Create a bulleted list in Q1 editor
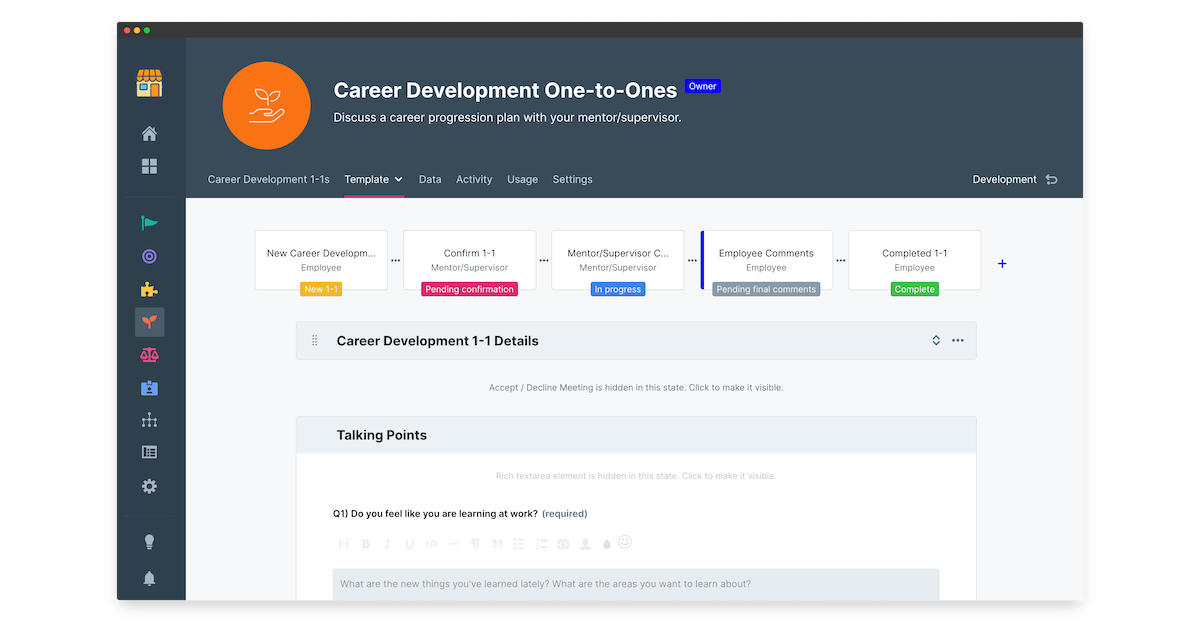The image size is (1200, 622). pyautogui.click(x=519, y=544)
